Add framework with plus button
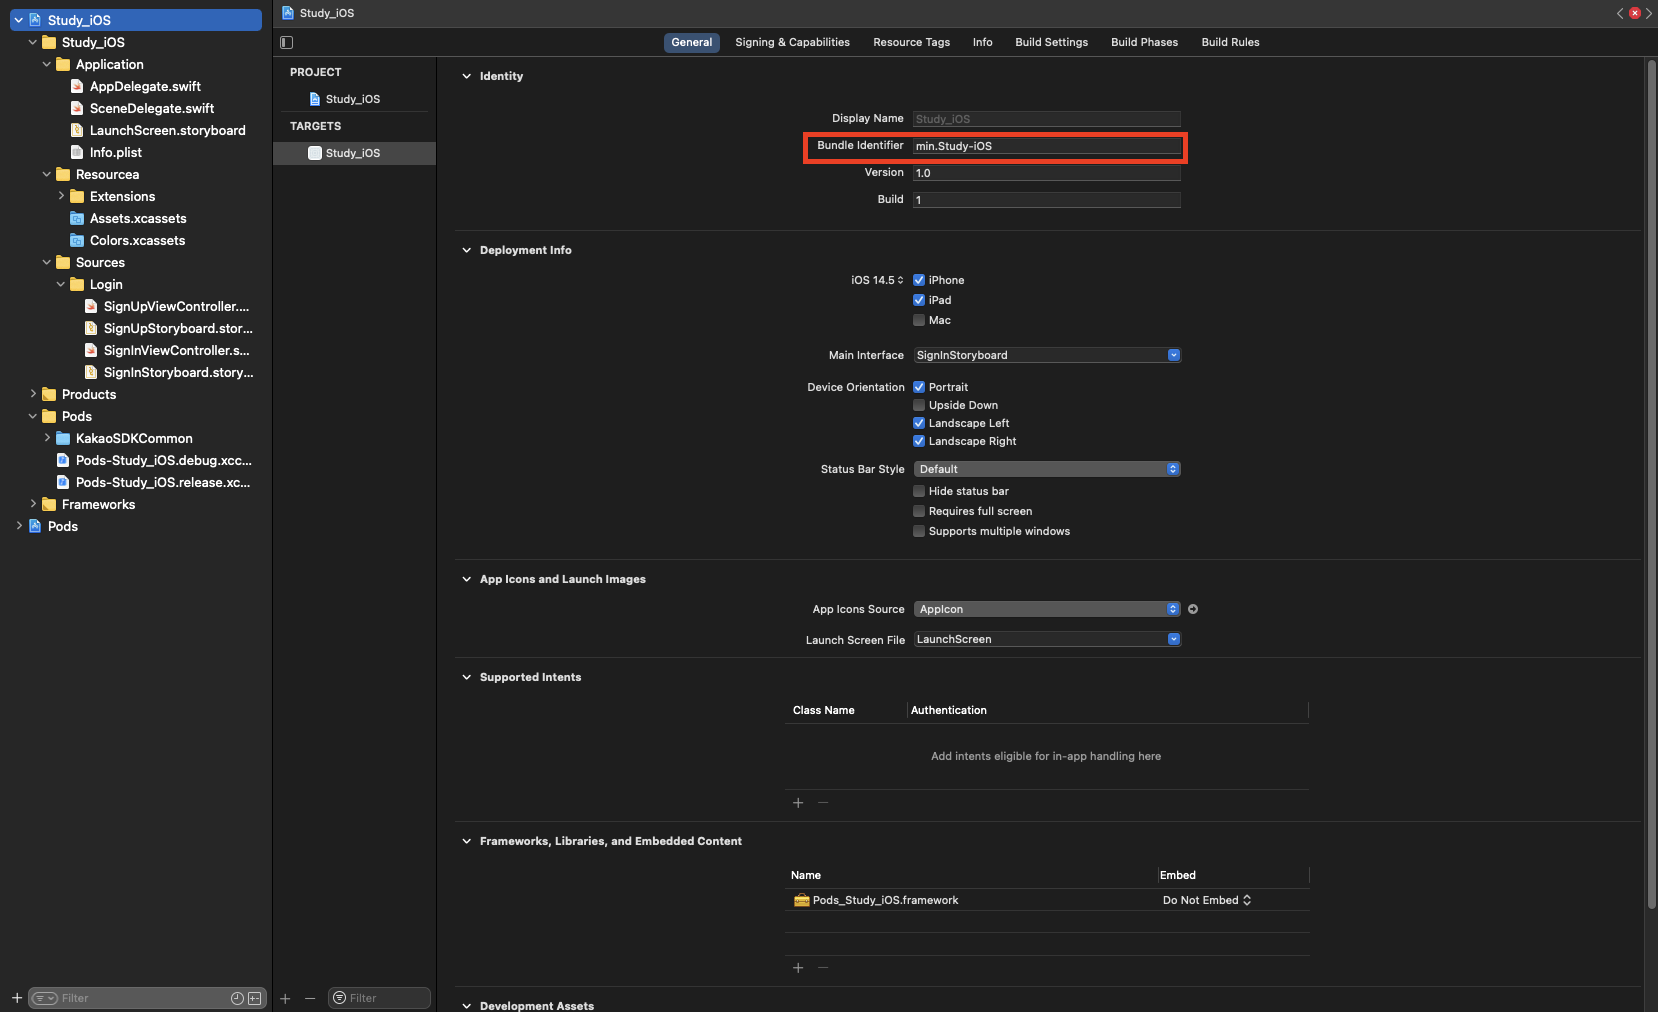The image size is (1658, 1012). tap(798, 967)
